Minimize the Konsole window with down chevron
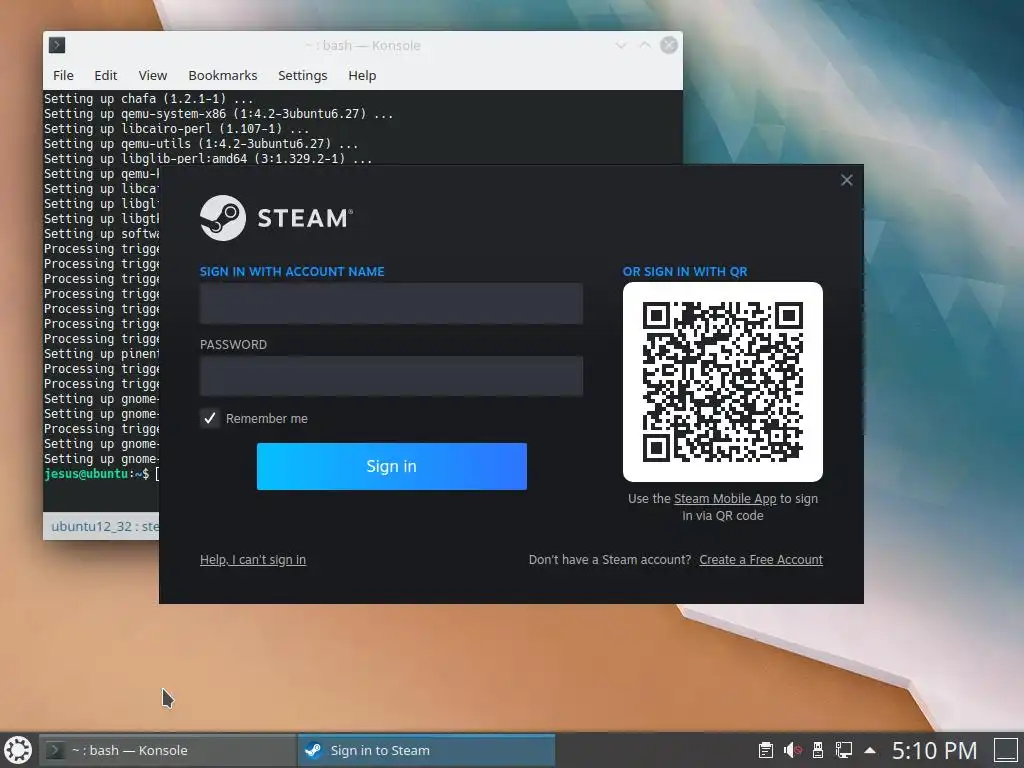Image resolution: width=1024 pixels, height=768 pixels. [620, 45]
